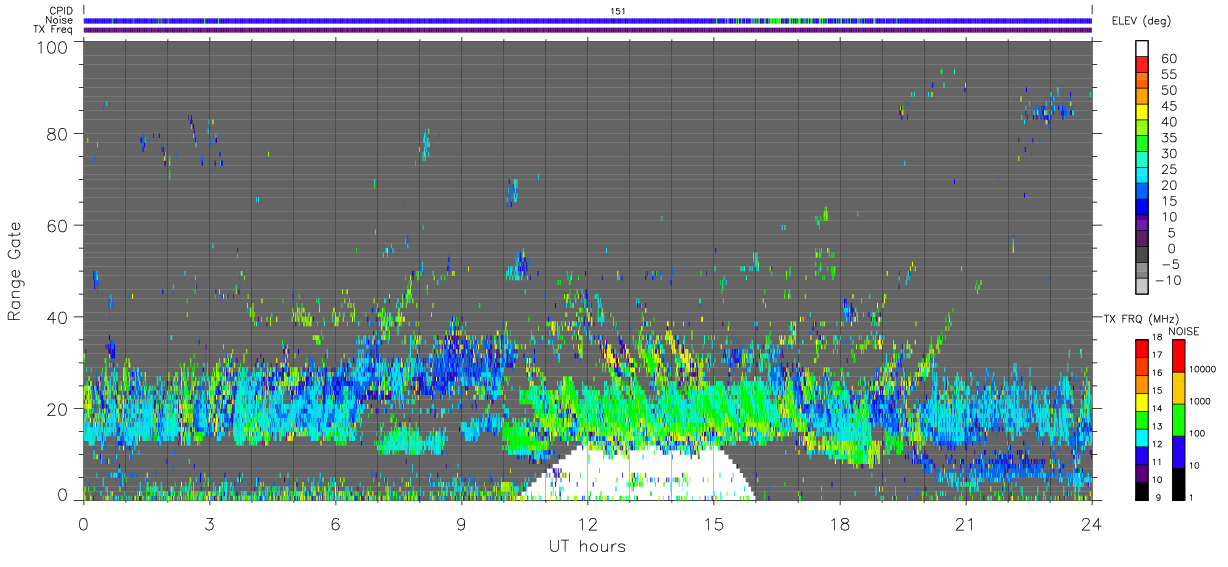Screen dimensions: 1228x567
Task: Click the blue noise bar above the plot
Action: pyautogui.click(x=587, y=20)
